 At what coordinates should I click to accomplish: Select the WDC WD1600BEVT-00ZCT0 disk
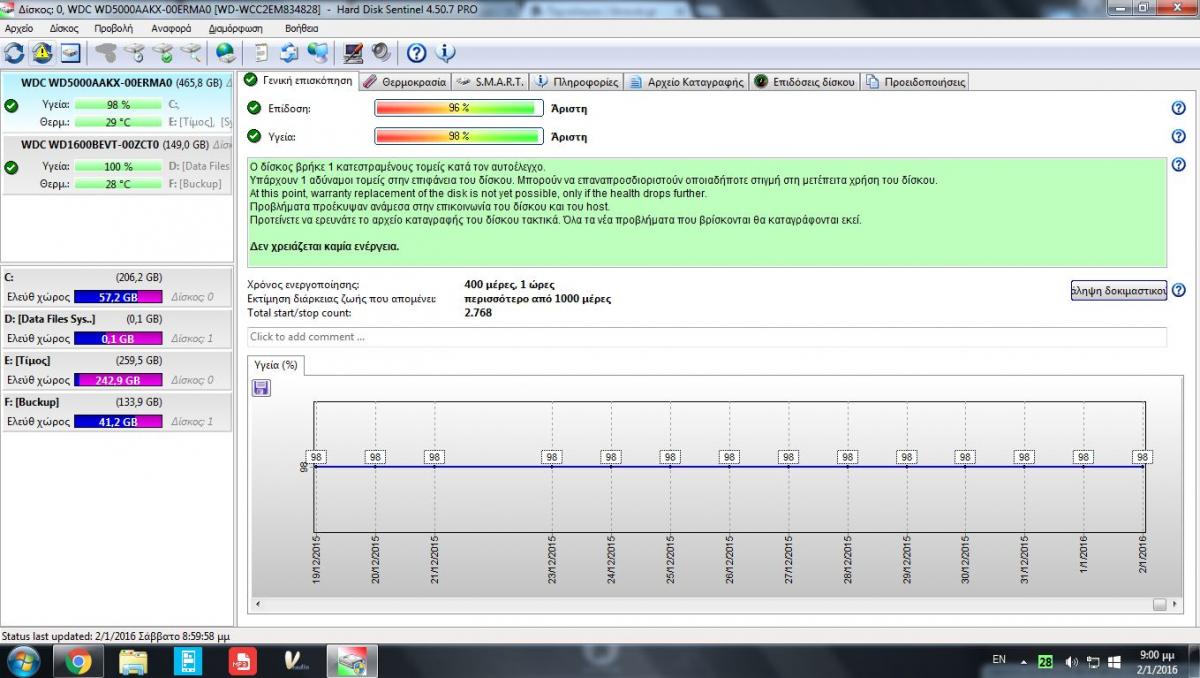117,164
